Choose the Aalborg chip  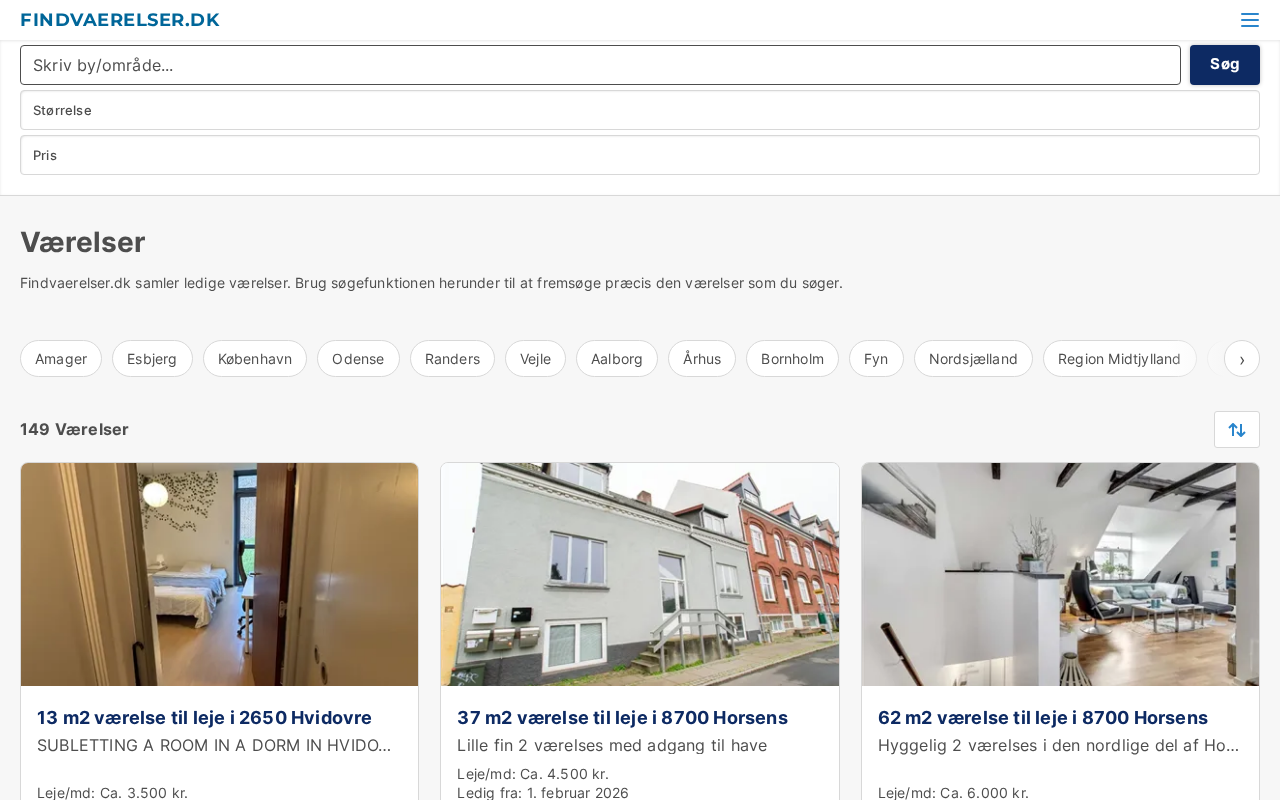point(617,359)
